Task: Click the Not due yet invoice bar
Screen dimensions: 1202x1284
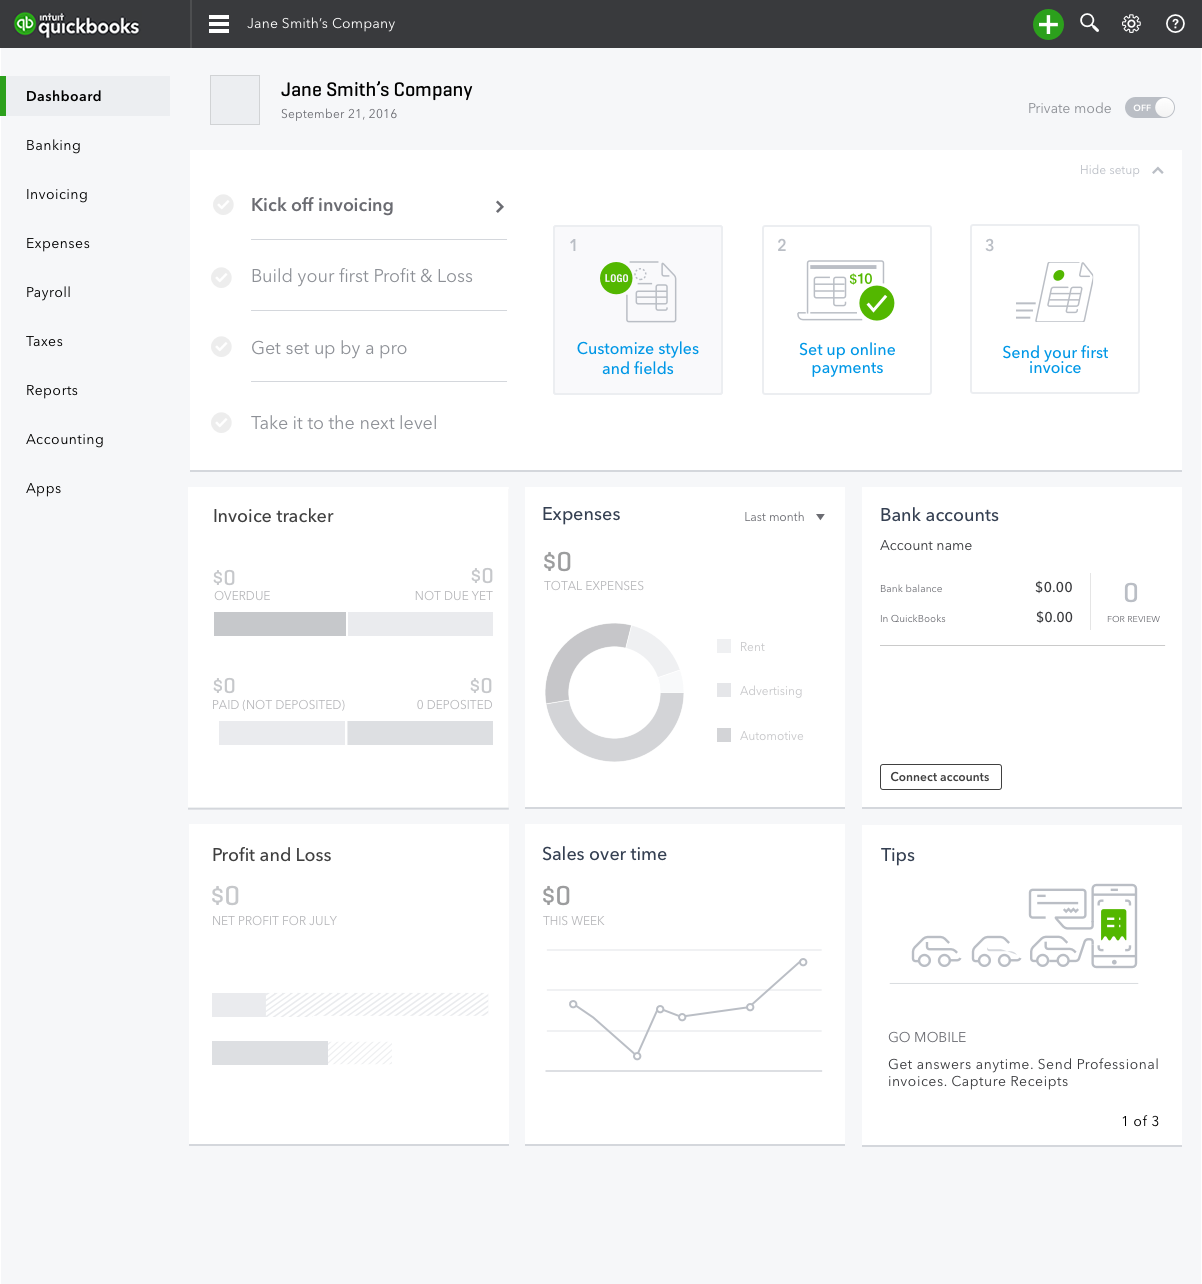Action: click(x=420, y=624)
